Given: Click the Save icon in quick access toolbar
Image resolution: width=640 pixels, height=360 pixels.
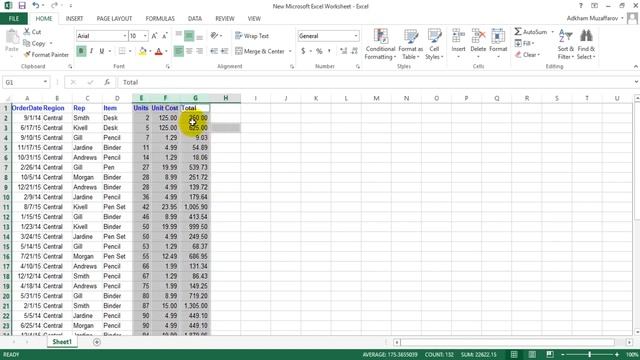Looking at the screenshot, I should click(22, 6).
